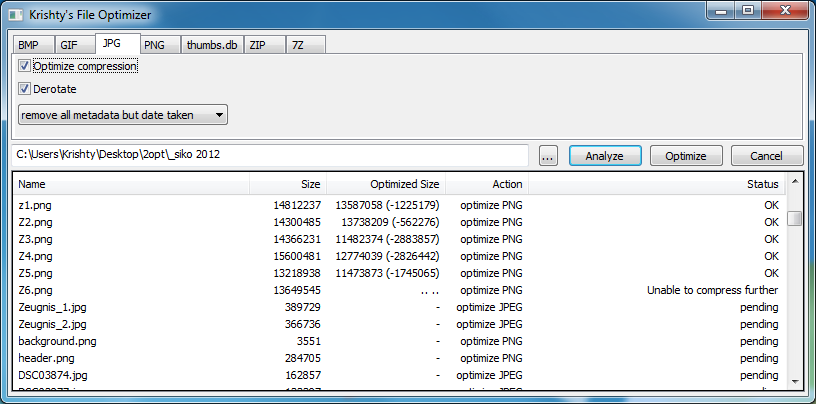Select the thumbs.db tab
Image resolution: width=816 pixels, height=404 pixels.
(210, 45)
